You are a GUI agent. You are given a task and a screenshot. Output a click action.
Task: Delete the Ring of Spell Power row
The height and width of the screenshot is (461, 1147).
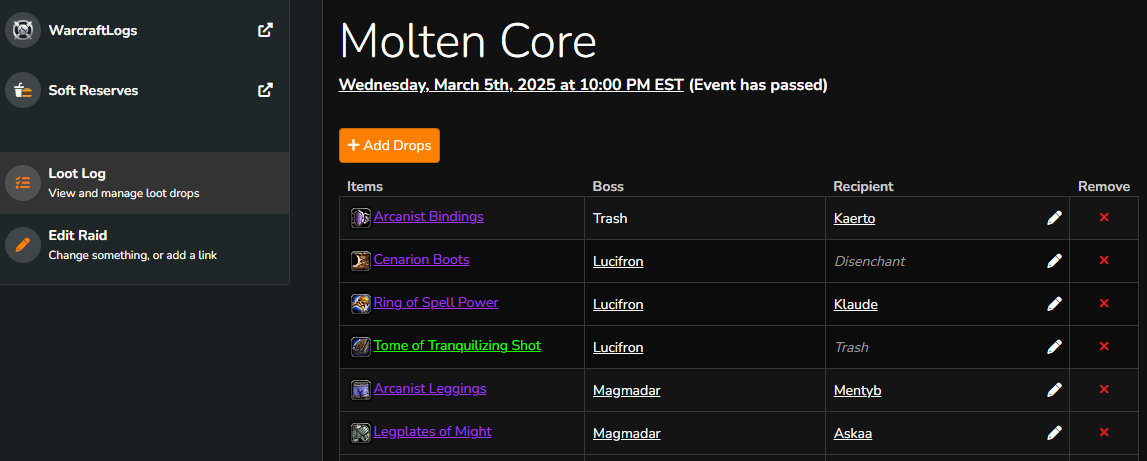click(1104, 303)
